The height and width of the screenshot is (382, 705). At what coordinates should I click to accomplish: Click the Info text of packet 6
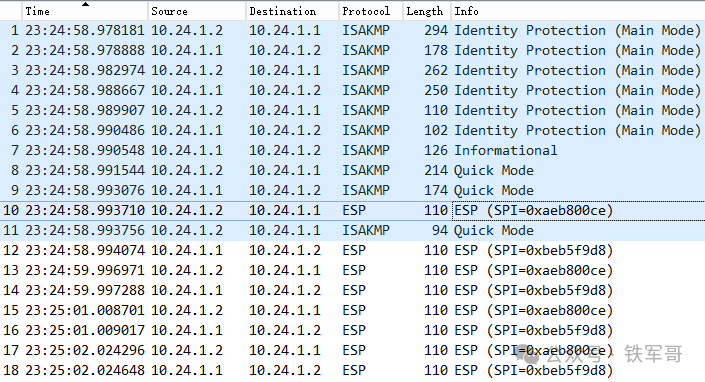tap(577, 130)
